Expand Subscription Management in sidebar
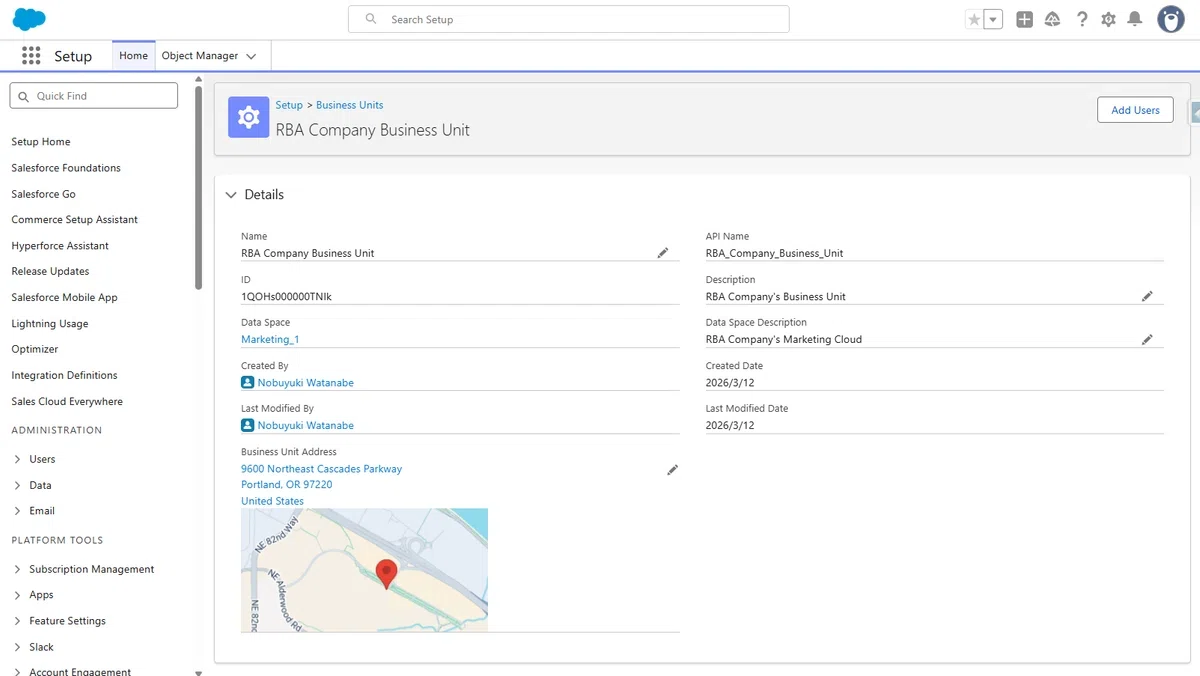Screen dimensions: 1200x676 pos(18,569)
